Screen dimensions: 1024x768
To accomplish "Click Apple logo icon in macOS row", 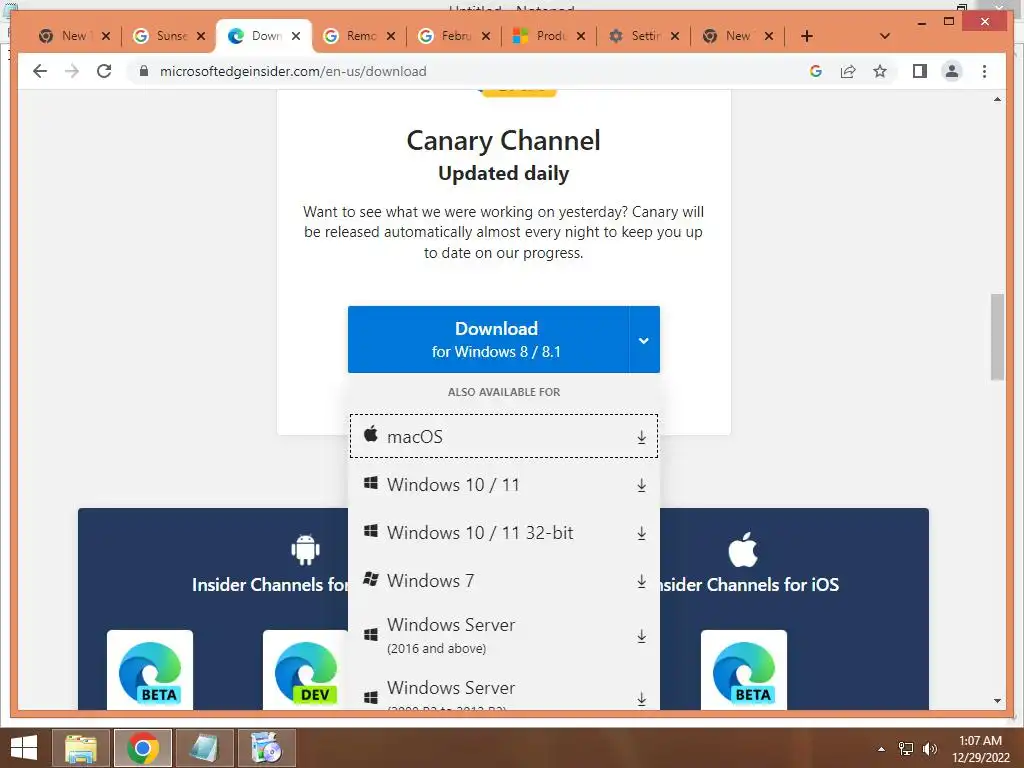I will (371, 434).
